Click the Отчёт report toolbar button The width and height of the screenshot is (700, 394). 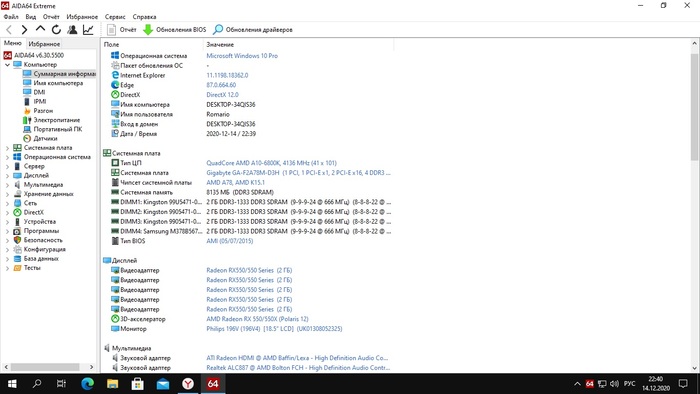tap(122, 30)
